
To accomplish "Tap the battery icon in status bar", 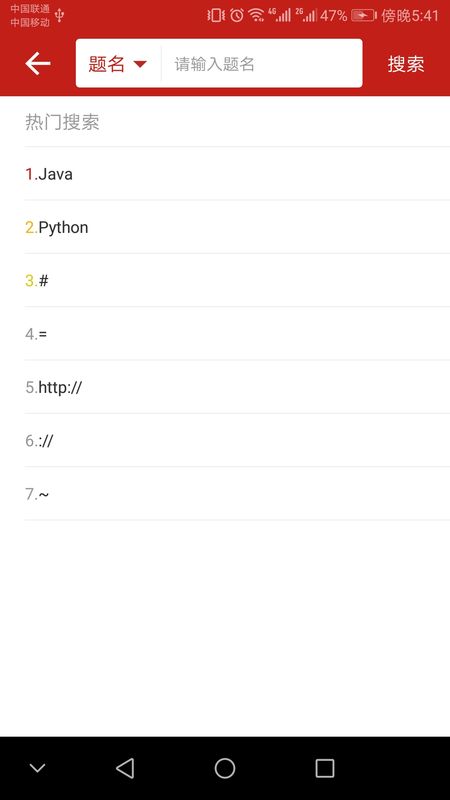I will coord(364,16).
